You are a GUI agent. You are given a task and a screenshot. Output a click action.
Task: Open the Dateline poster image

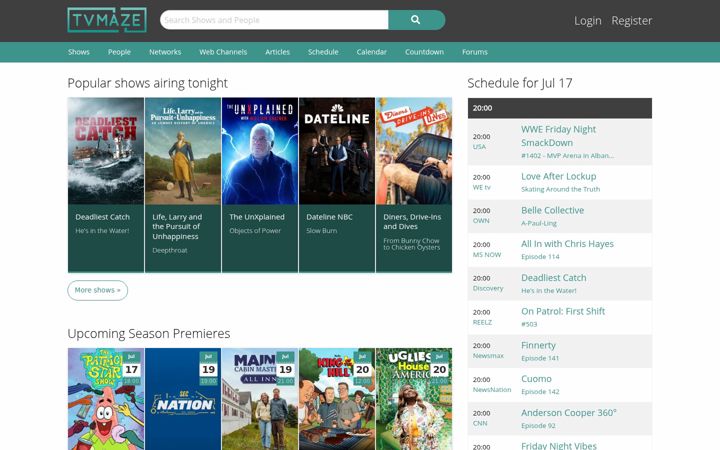(337, 151)
